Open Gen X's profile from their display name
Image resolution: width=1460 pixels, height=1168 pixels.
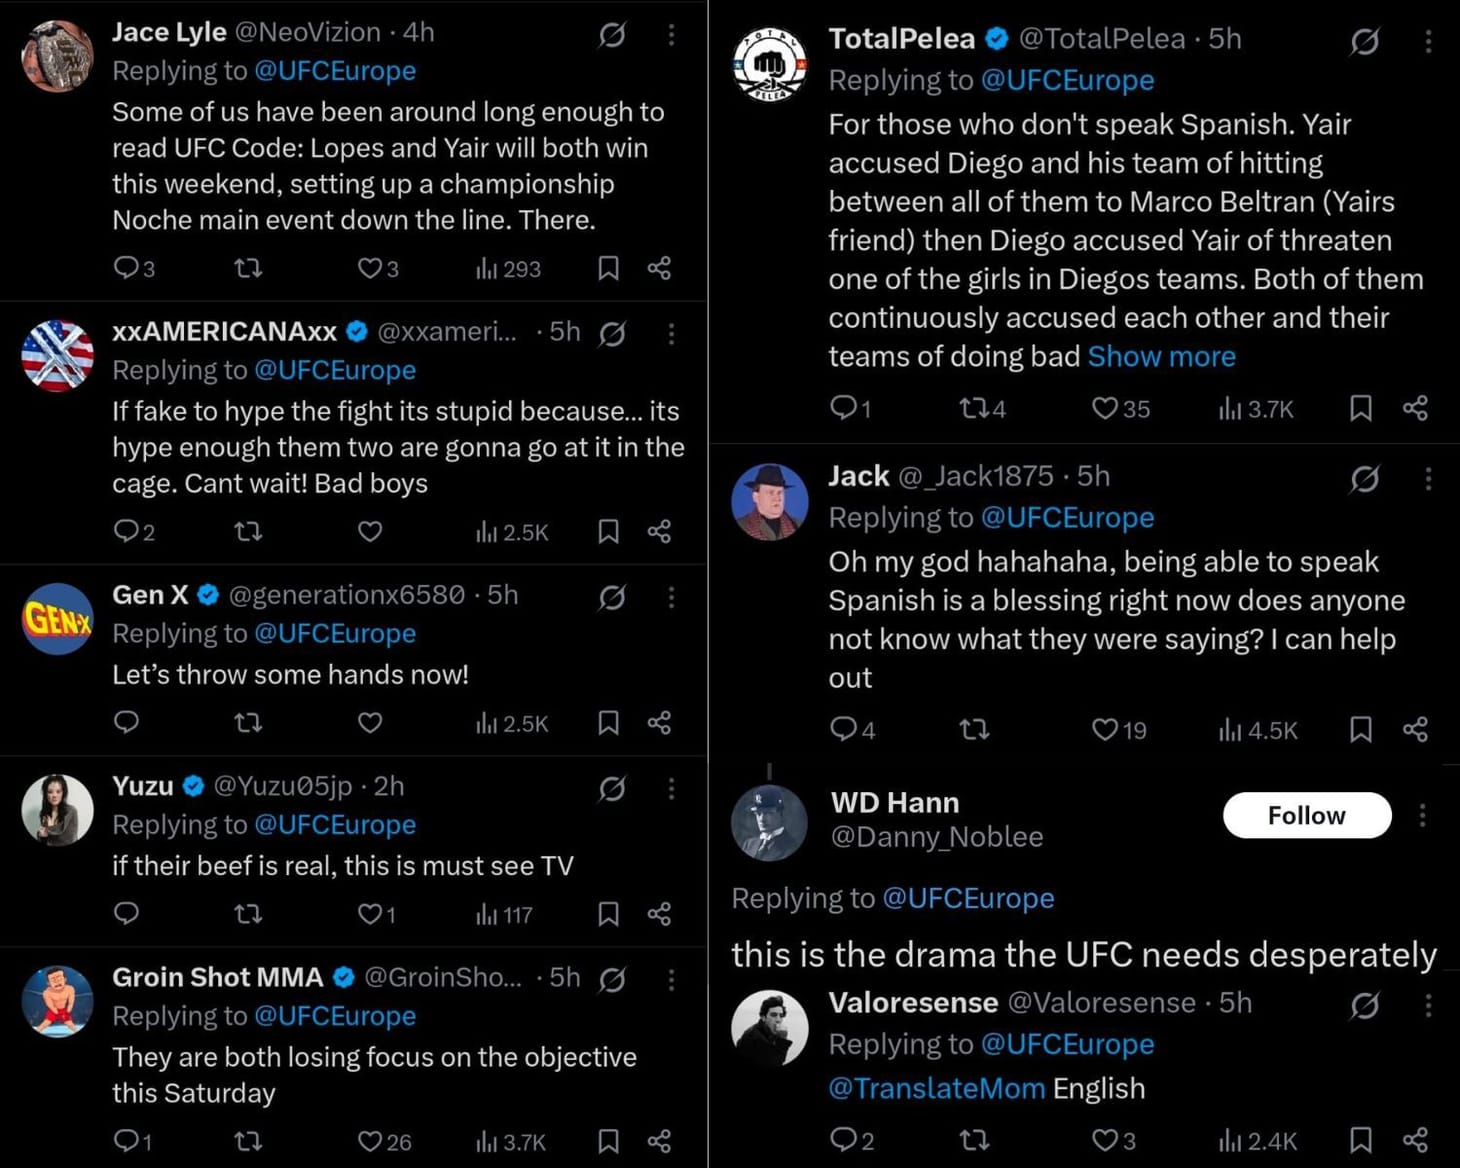[x=148, y=595]
